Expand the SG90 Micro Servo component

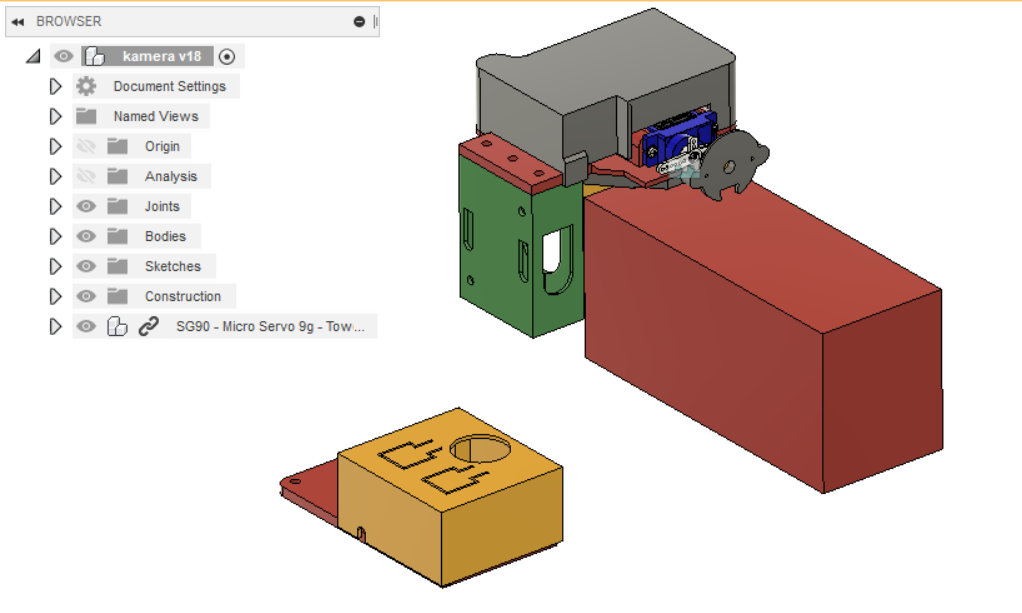pos(55,326)
